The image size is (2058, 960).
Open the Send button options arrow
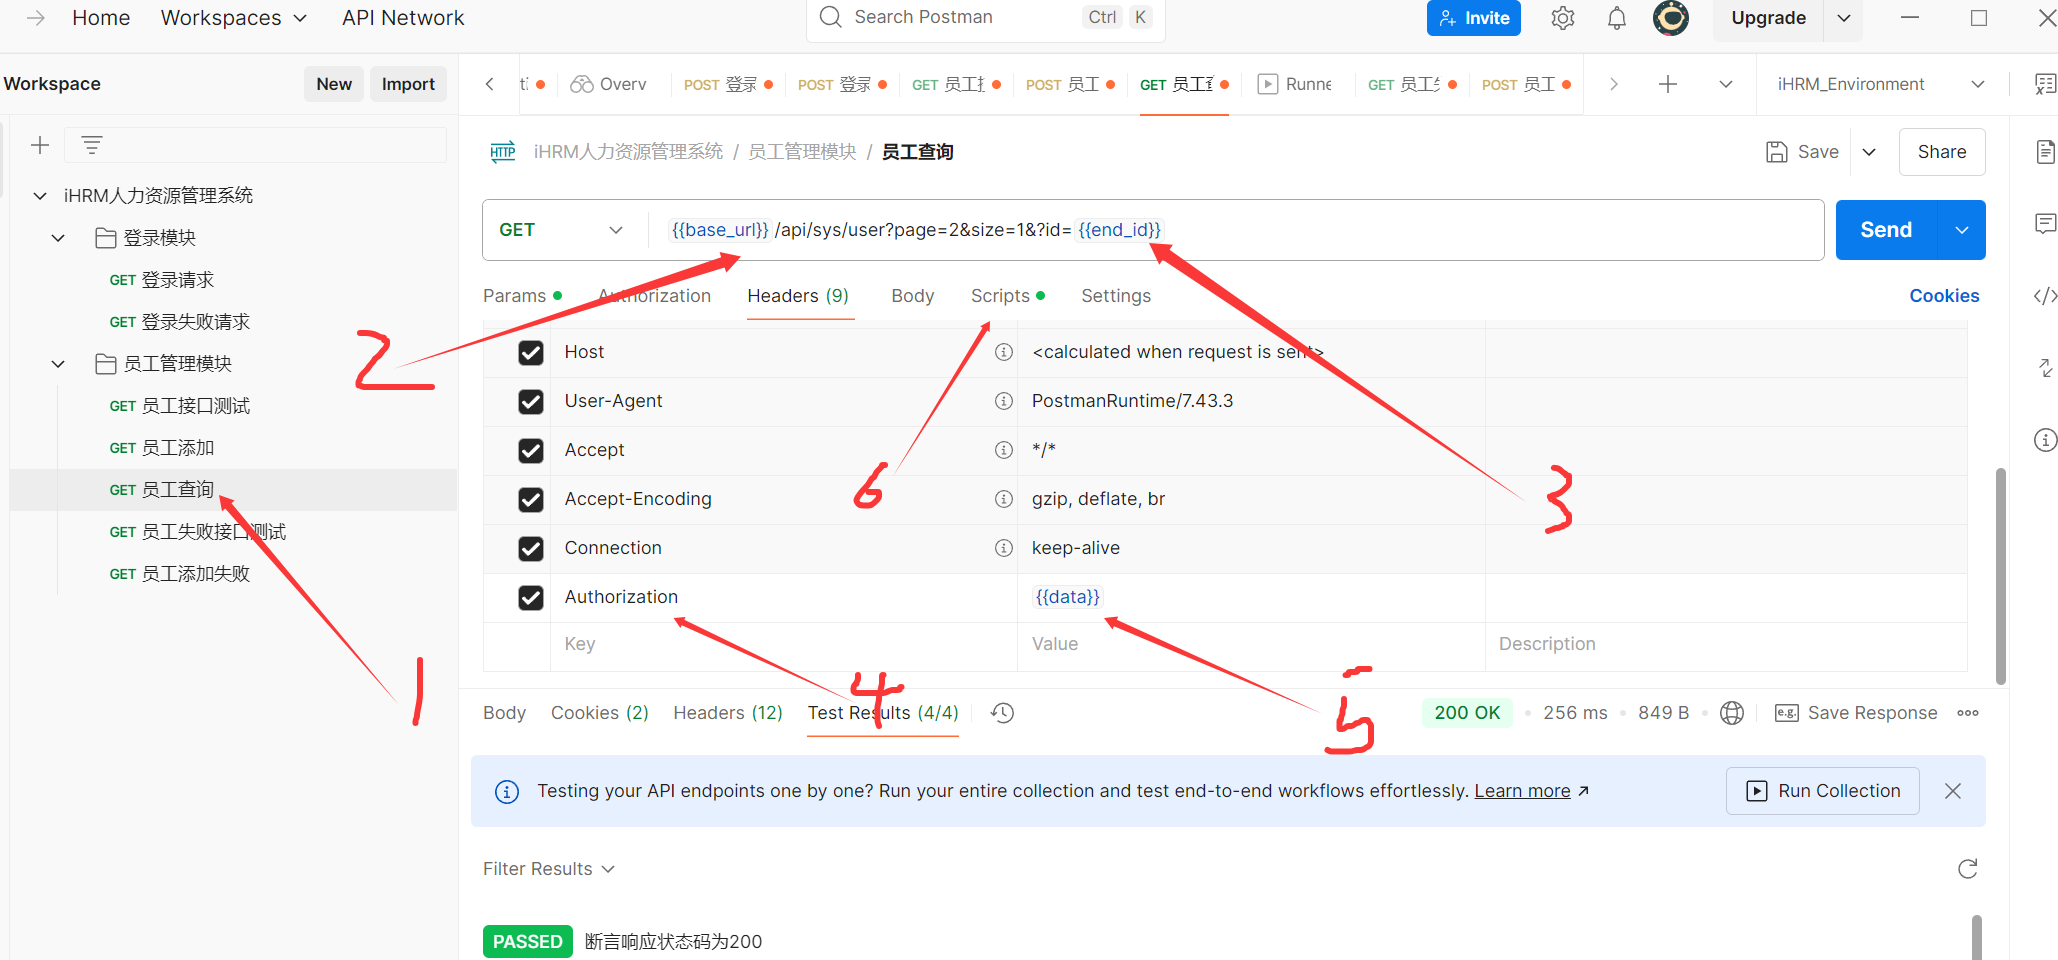(1962, 230)
